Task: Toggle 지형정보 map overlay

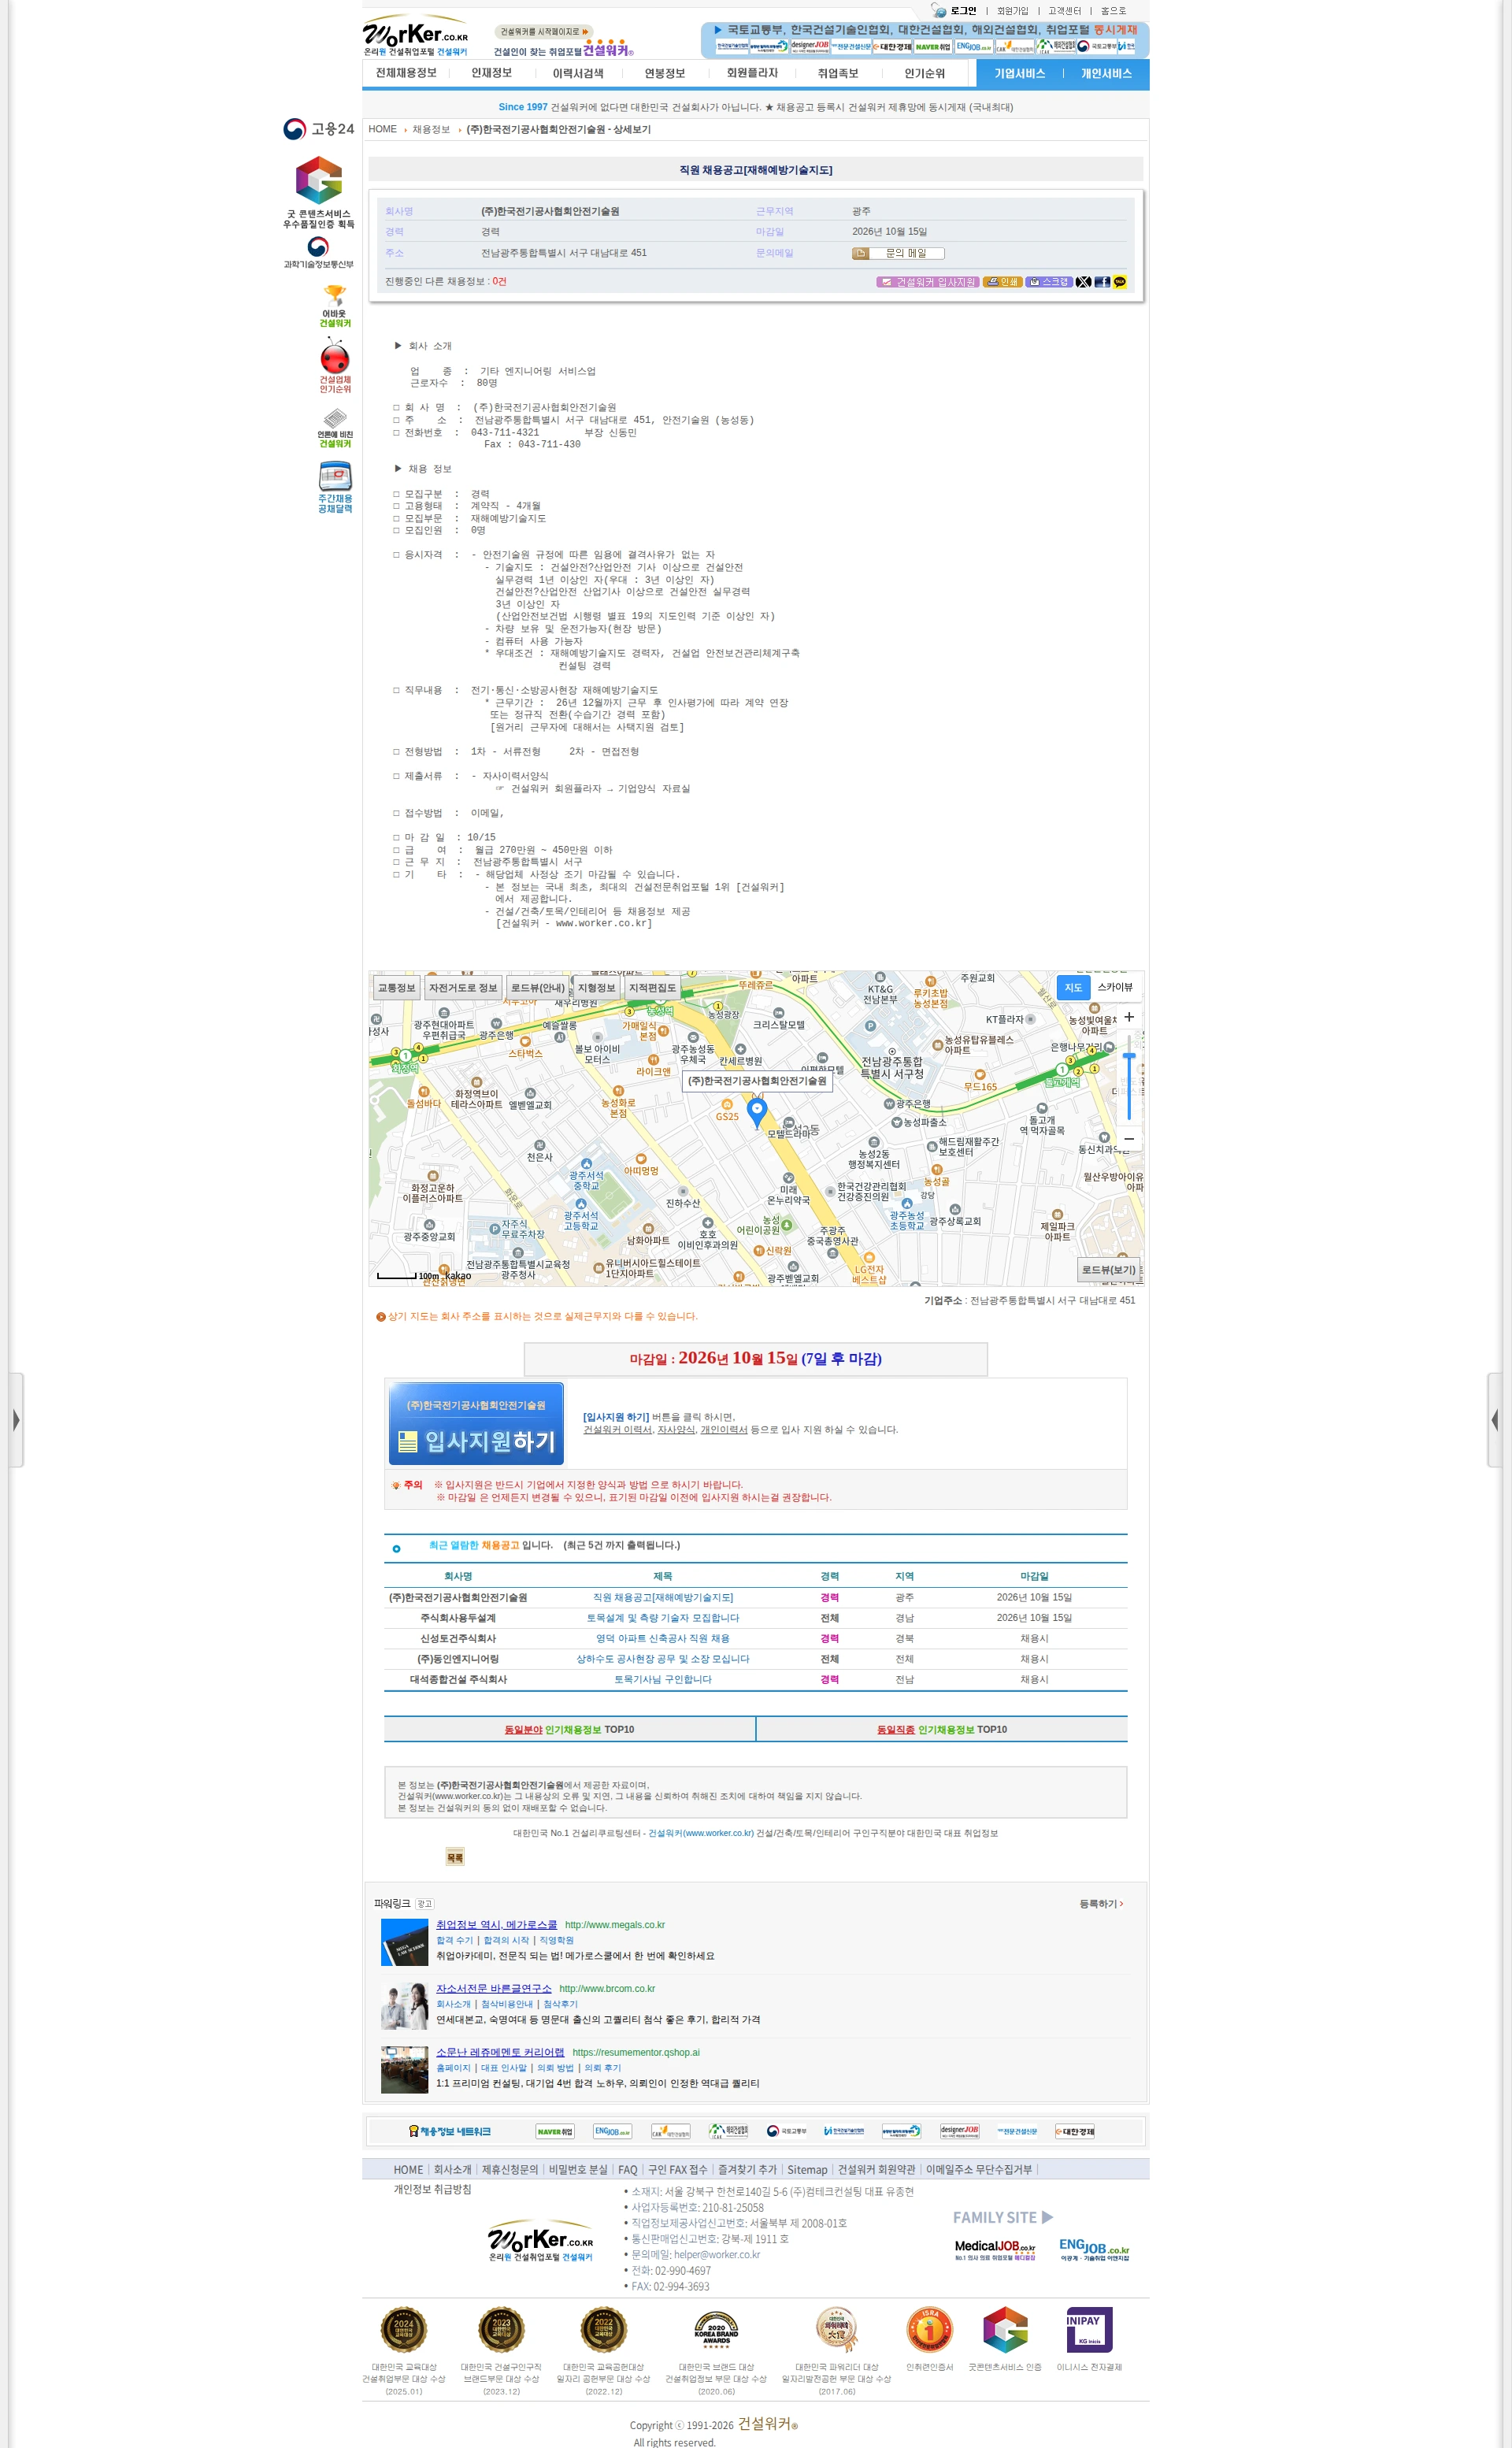Action: (x=596, y=987)
